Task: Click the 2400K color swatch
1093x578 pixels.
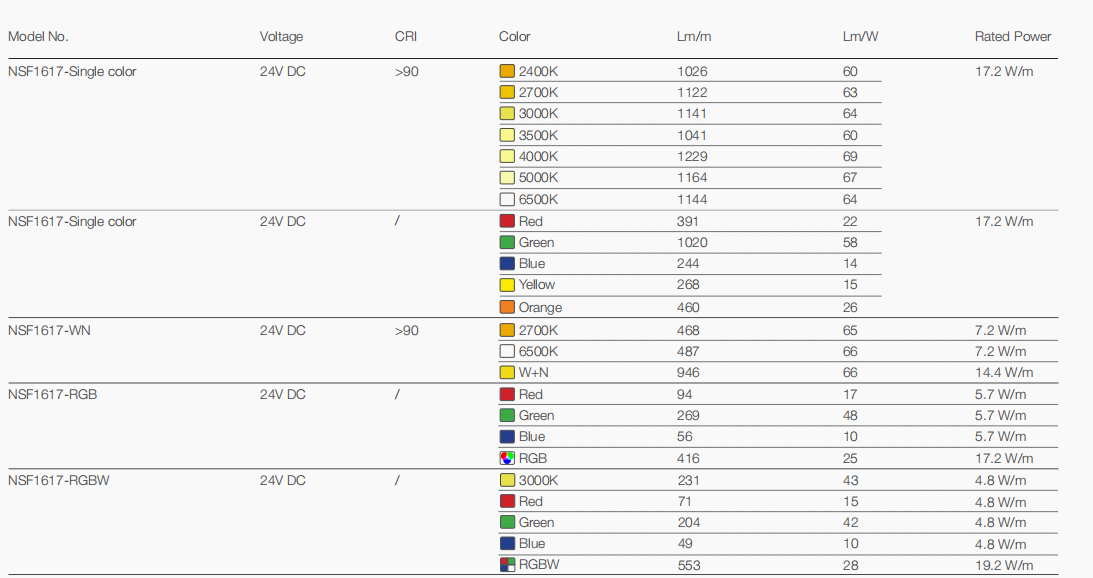Action: coord(507,71)
